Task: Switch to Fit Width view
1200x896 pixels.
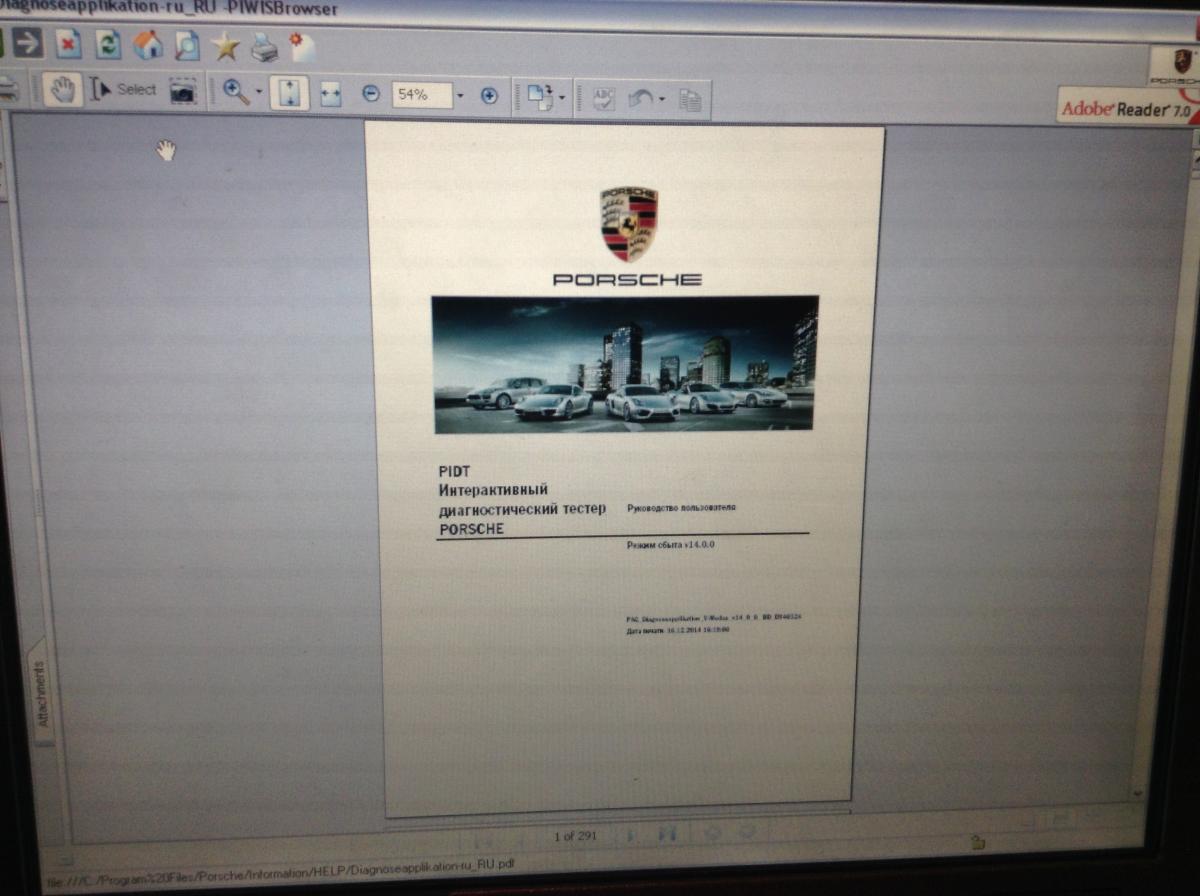Action: tap(330, 94)
